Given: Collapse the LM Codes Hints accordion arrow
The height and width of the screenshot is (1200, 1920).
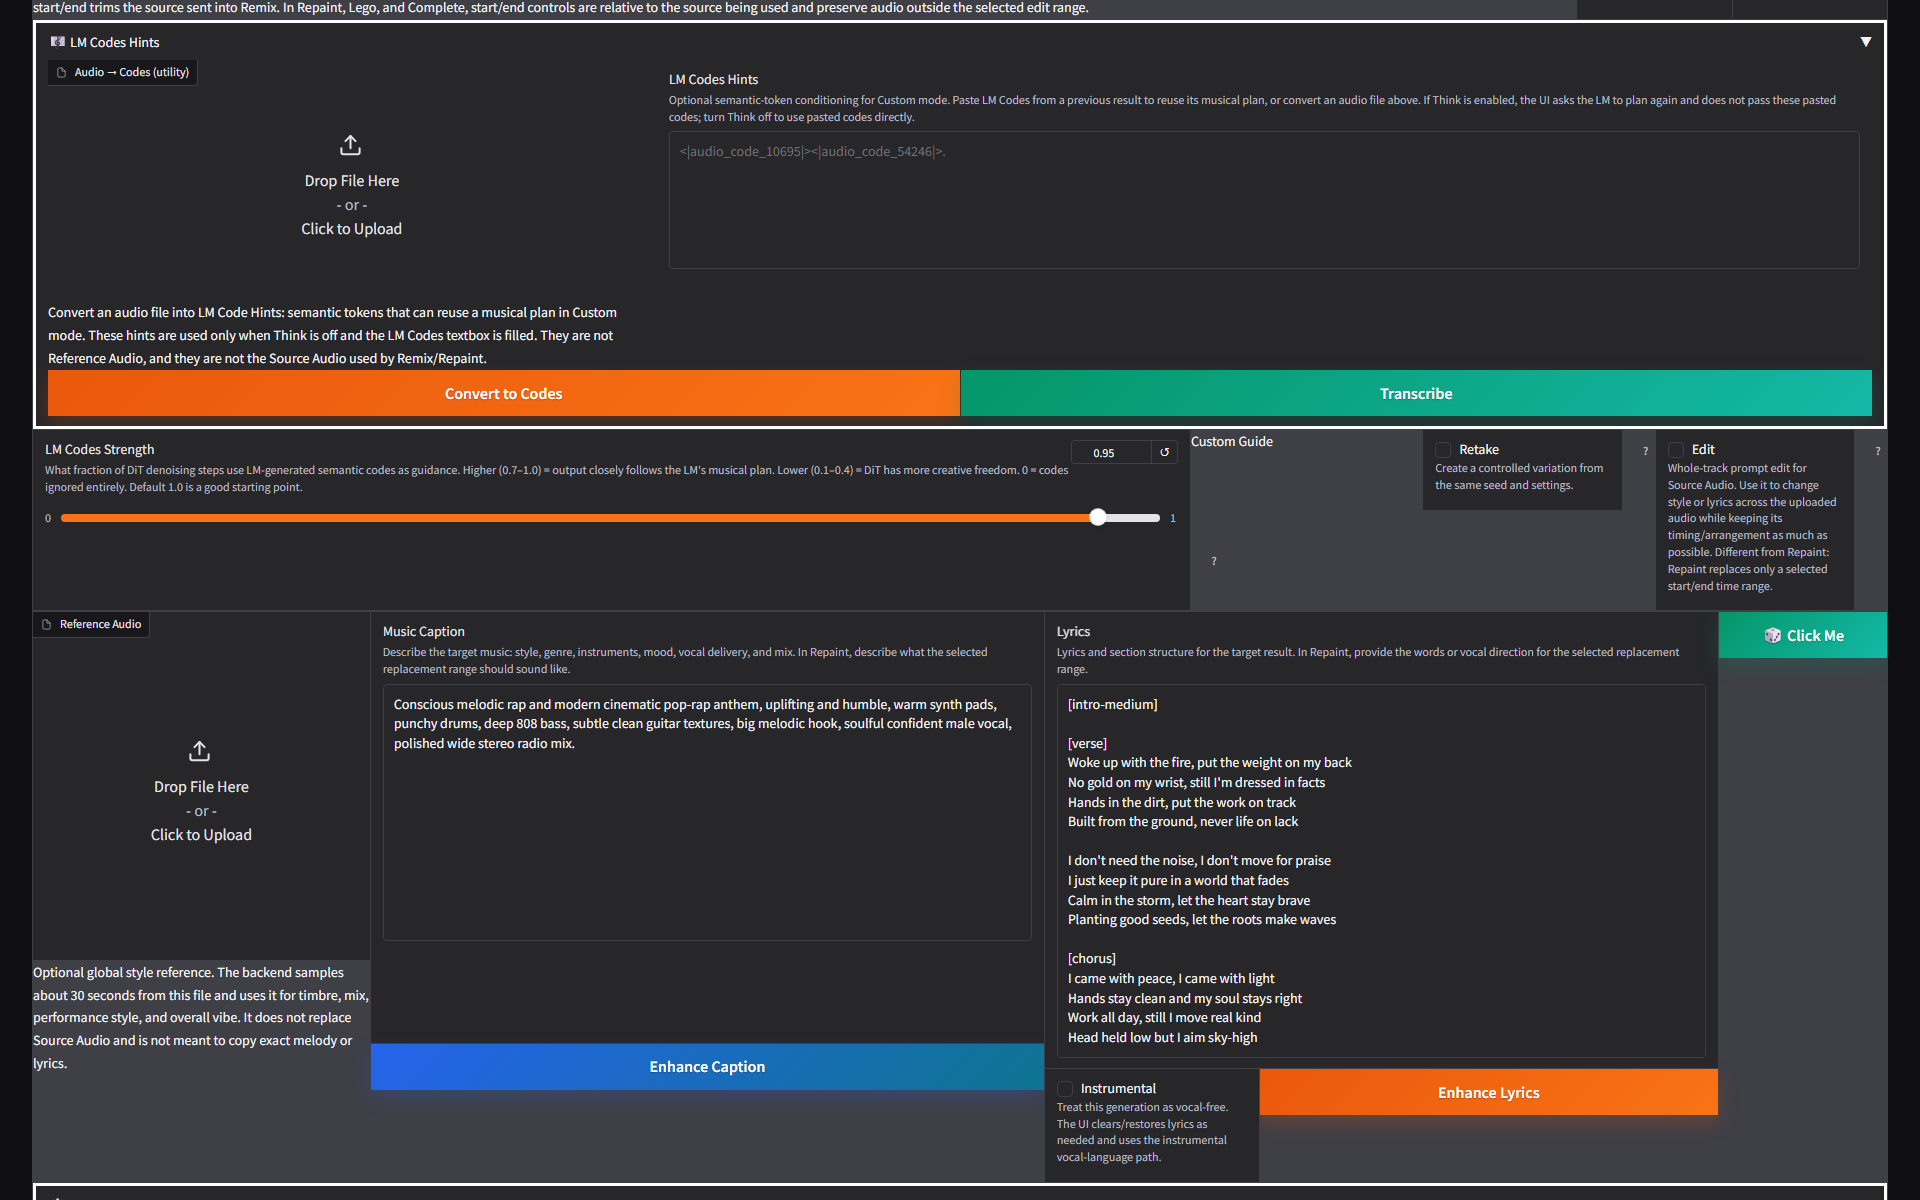Looking at the screenshot, I should pos(1865,42).
